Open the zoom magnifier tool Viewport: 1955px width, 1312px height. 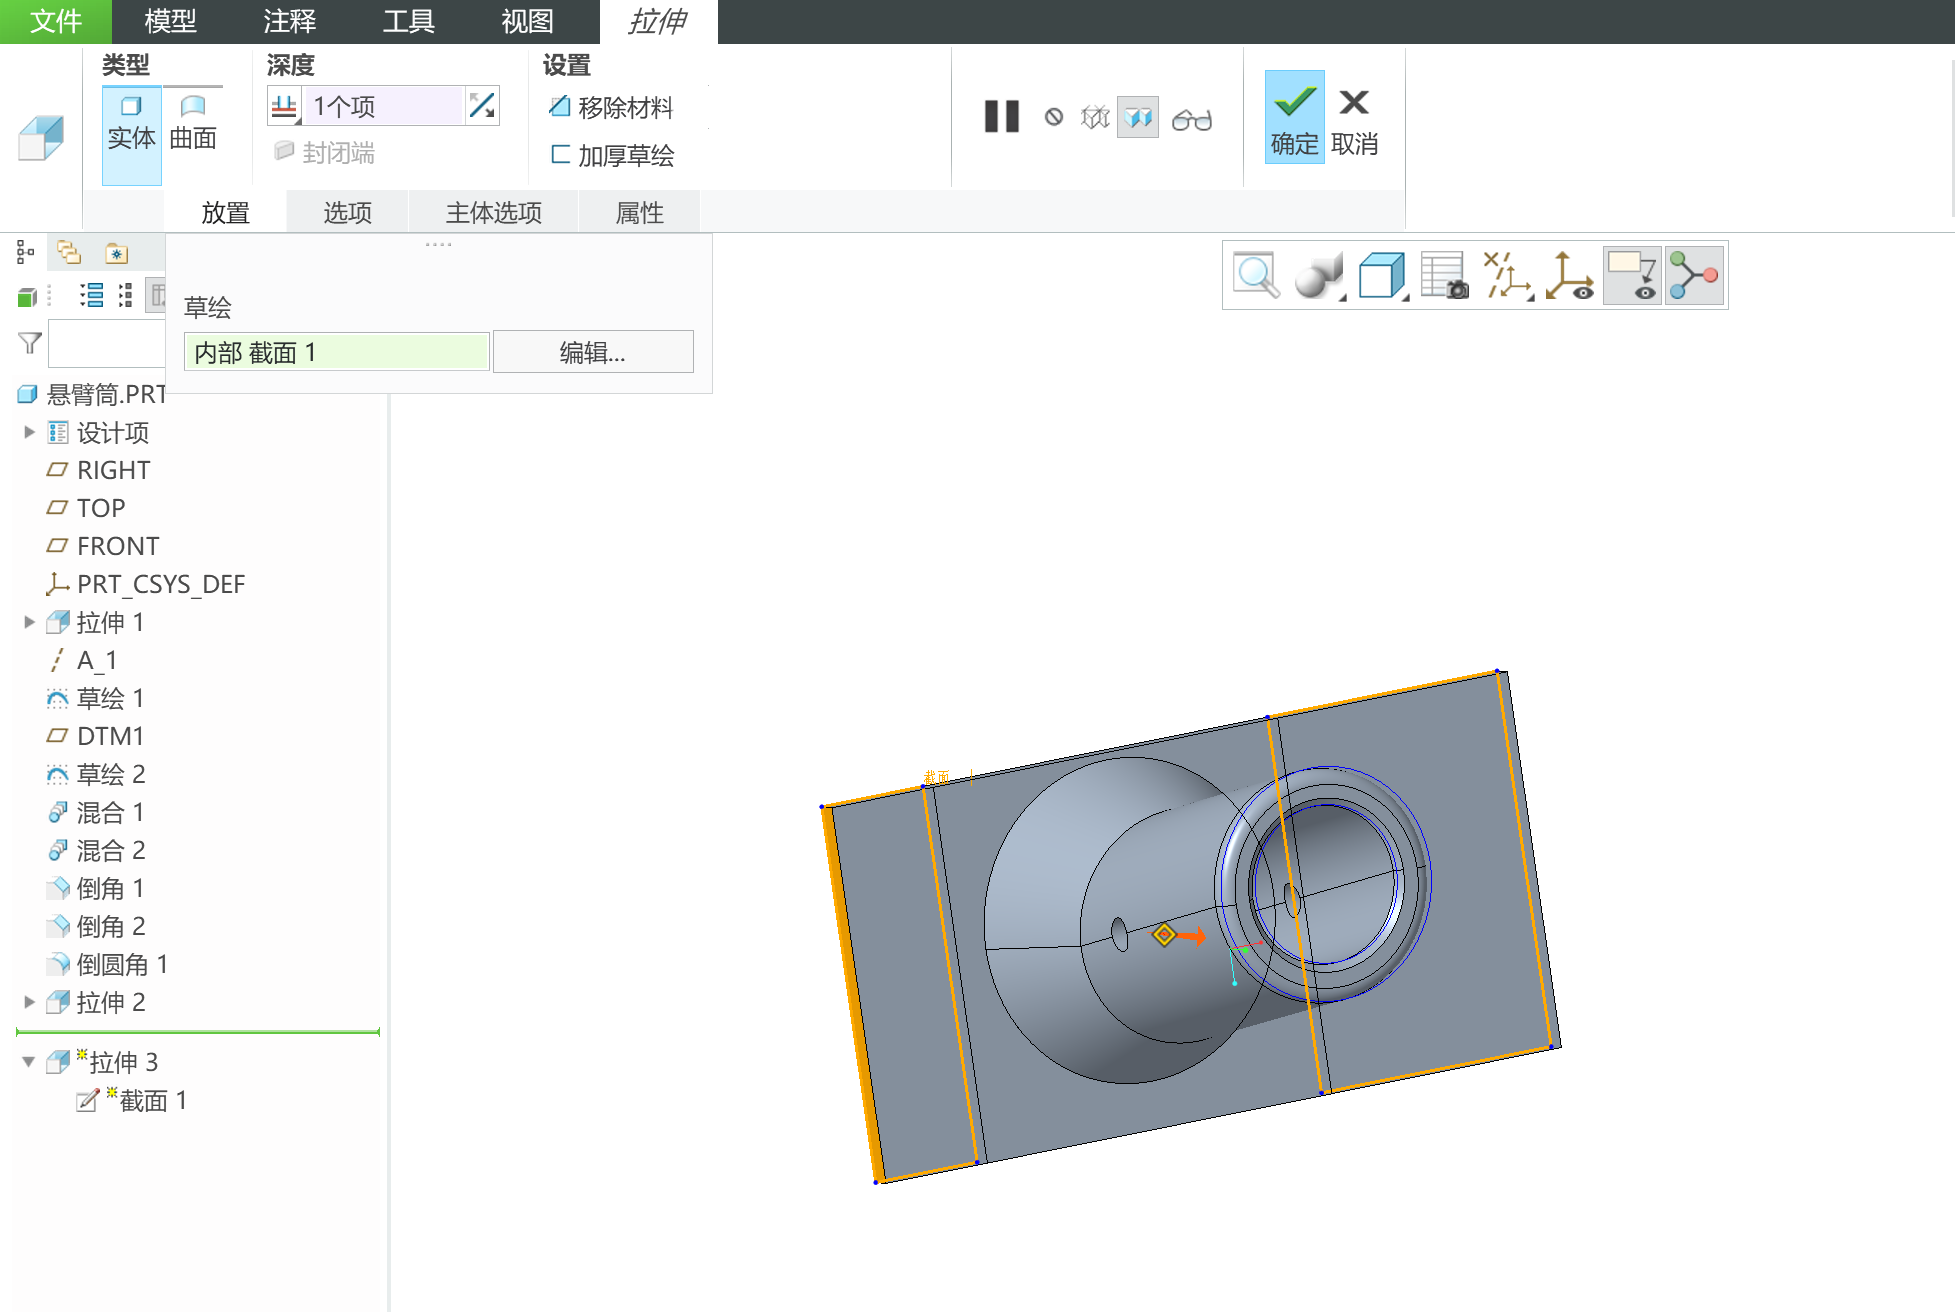coord(1255,275)
